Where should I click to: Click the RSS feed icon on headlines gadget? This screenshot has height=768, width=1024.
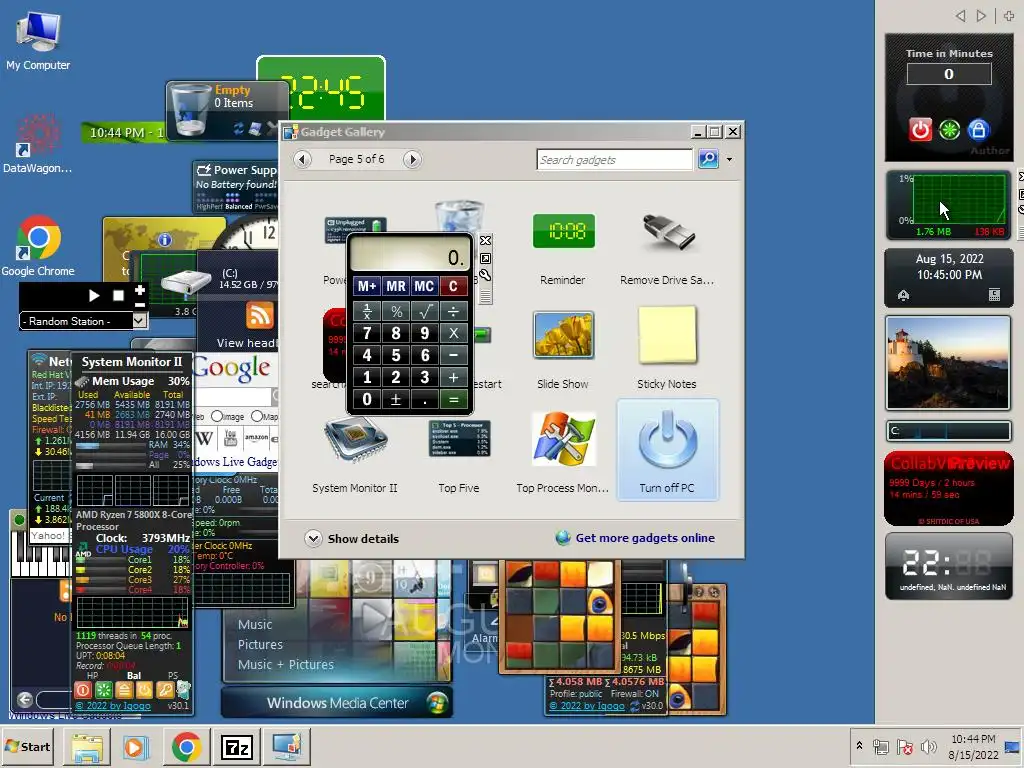point(259,315)
